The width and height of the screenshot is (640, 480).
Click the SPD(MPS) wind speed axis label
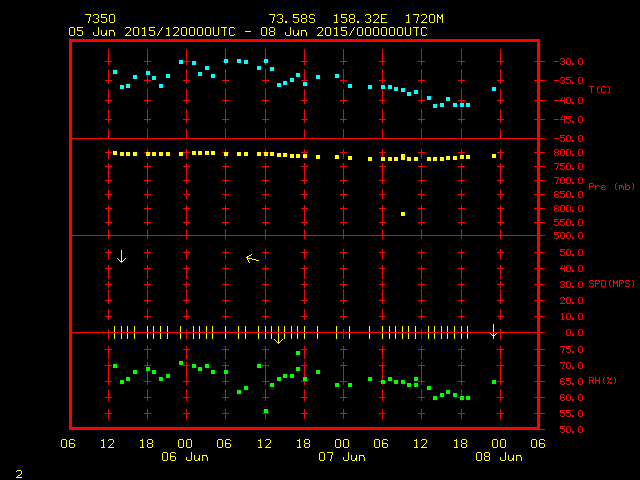(x=610, y=284)
